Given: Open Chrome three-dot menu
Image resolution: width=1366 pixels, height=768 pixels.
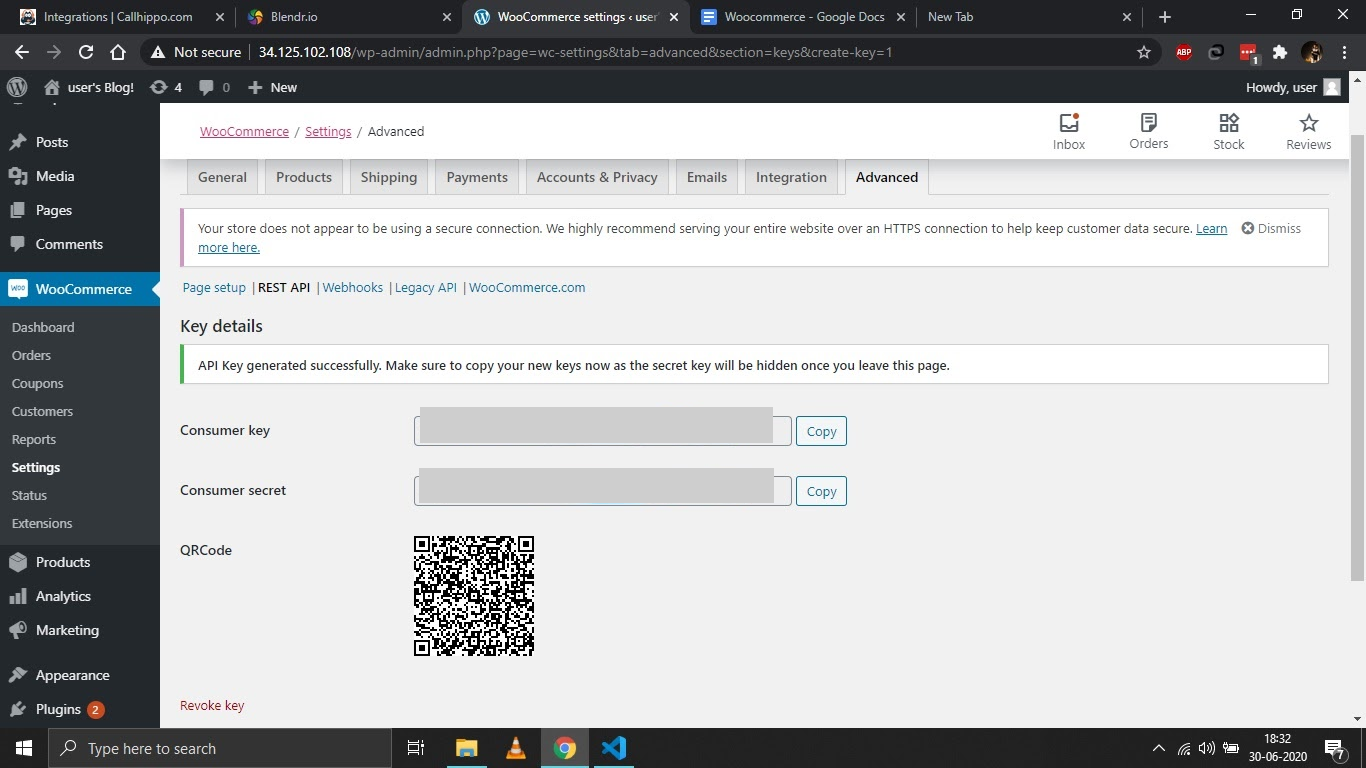Looking at the screenshot, I should [x=1345, y=52].
